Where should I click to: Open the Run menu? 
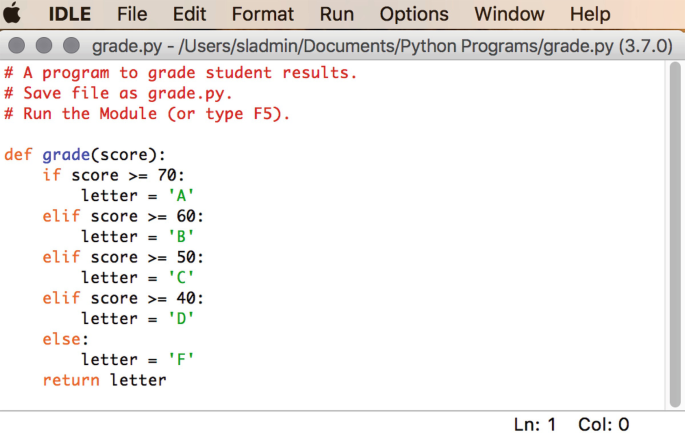click(336, 14)
